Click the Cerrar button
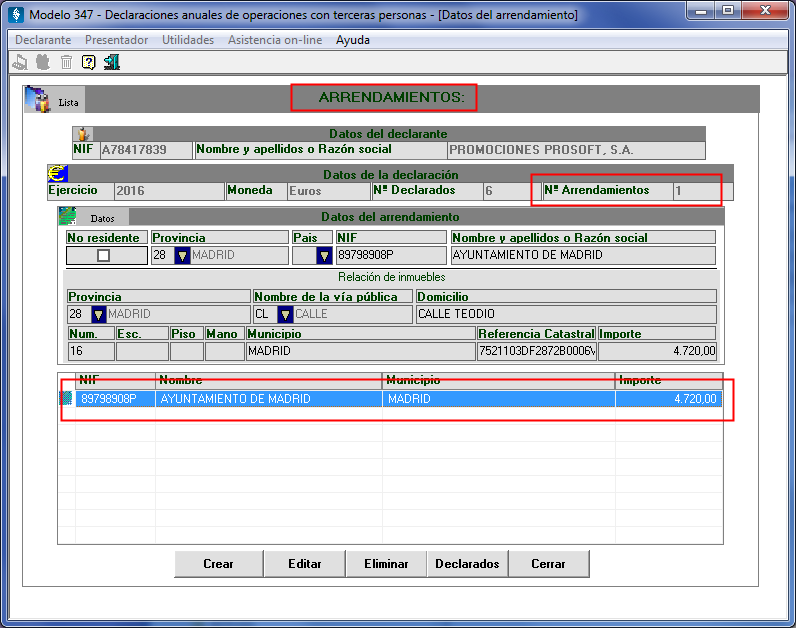 [548, 564]
